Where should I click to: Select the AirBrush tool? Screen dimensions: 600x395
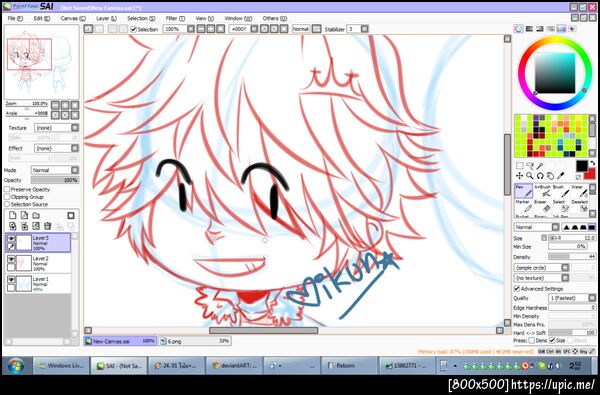point(542,191)
